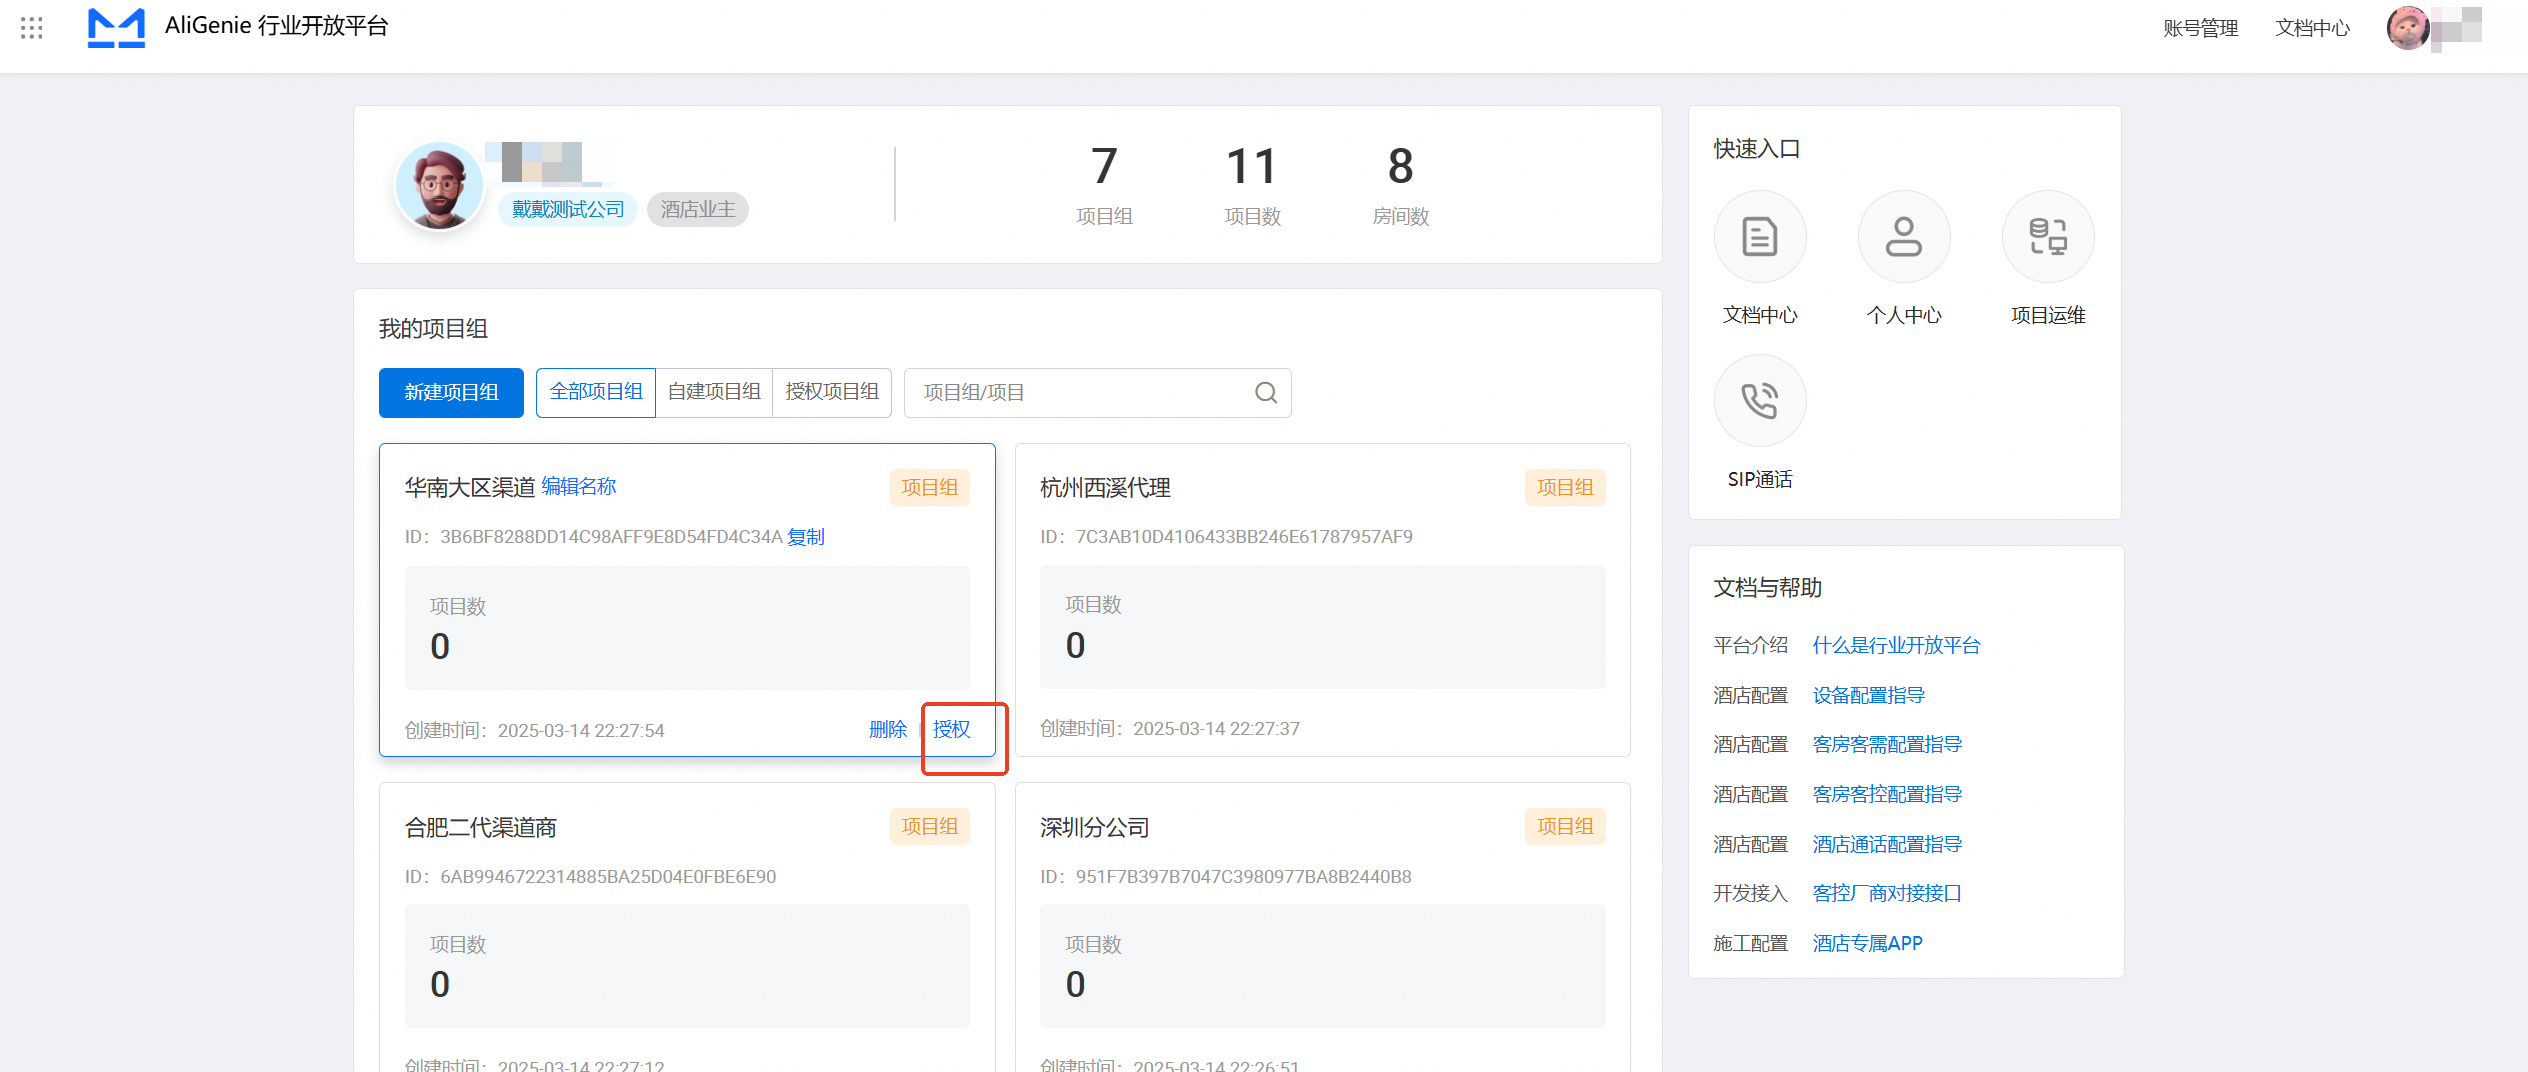Screen dimensions: 2528x1072
Task: Open 酒店专属APP help link
Action: [x=1867, y=944]
